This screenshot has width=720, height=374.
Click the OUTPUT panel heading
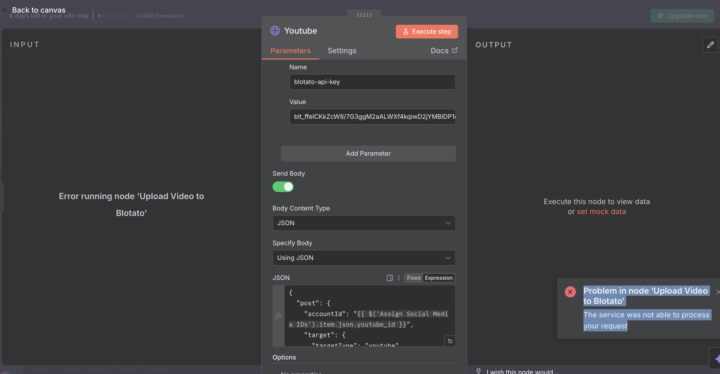[494, 45]
